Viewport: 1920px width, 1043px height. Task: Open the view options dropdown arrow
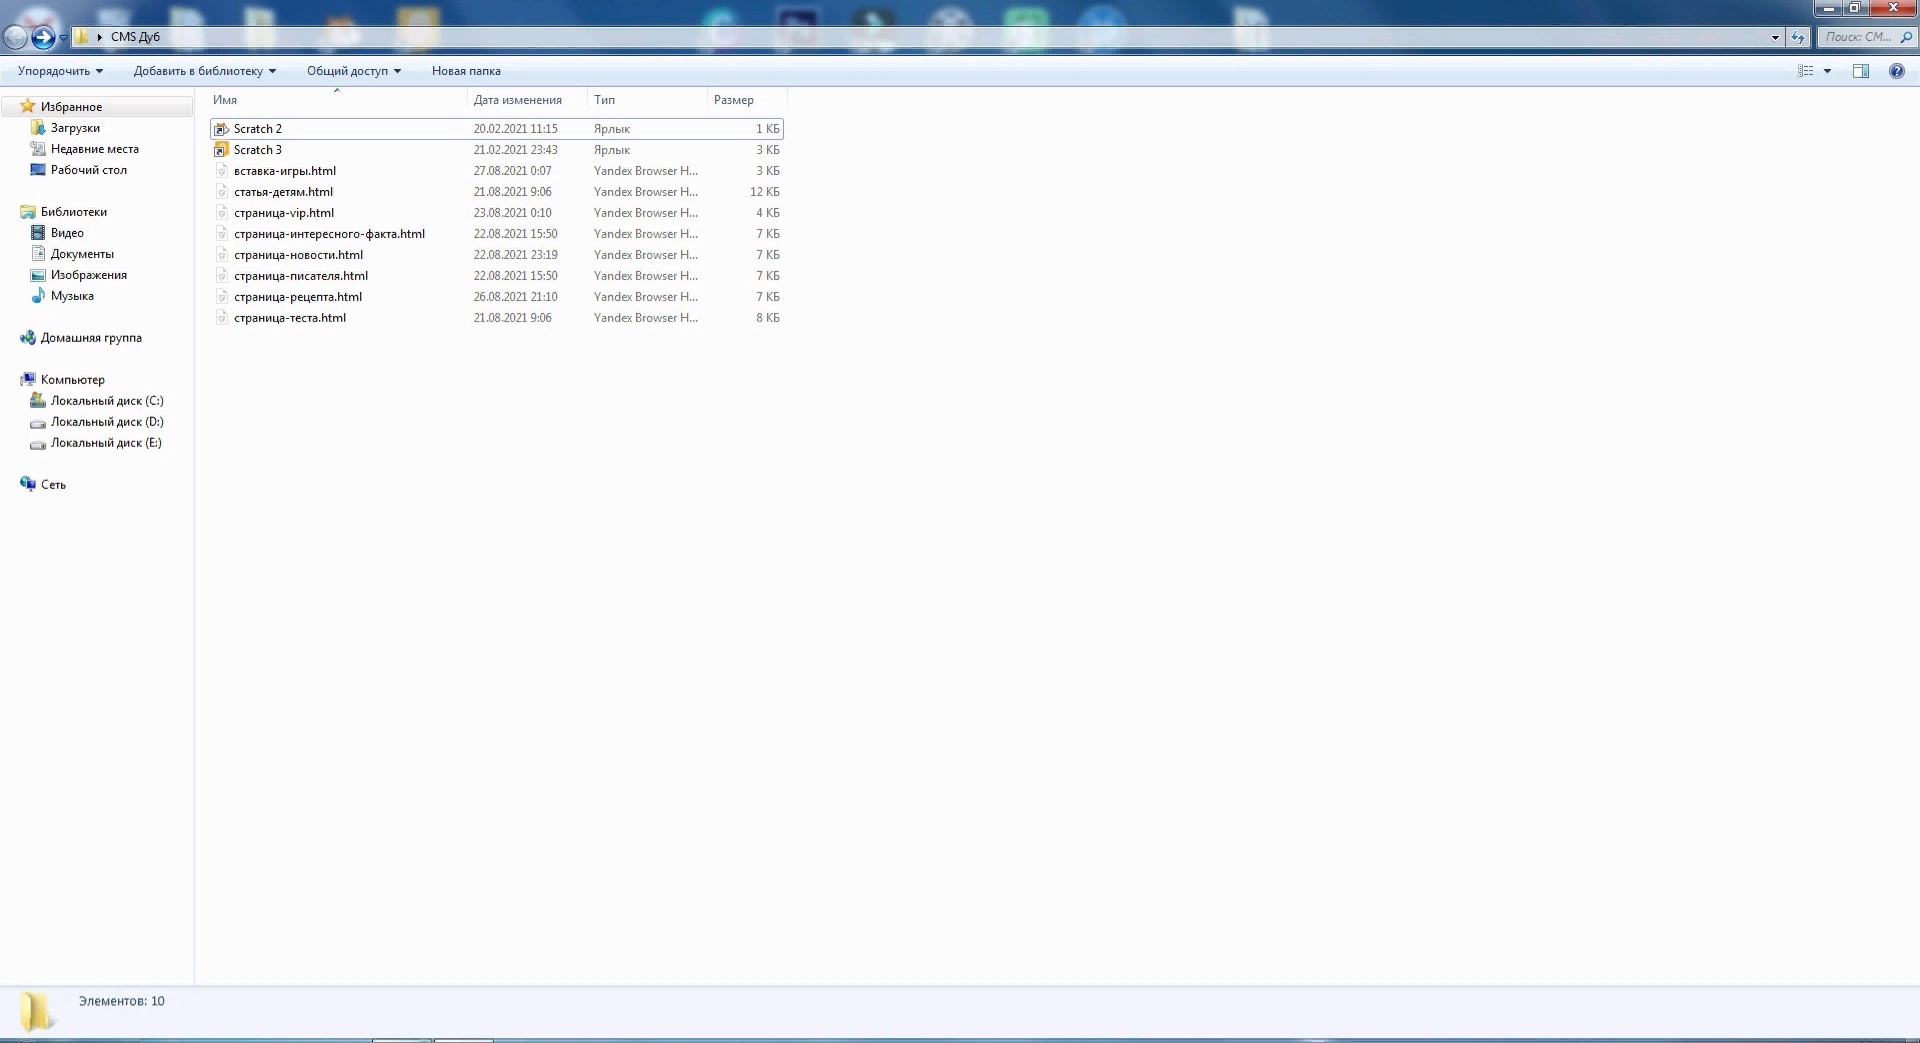point(1827,71)
